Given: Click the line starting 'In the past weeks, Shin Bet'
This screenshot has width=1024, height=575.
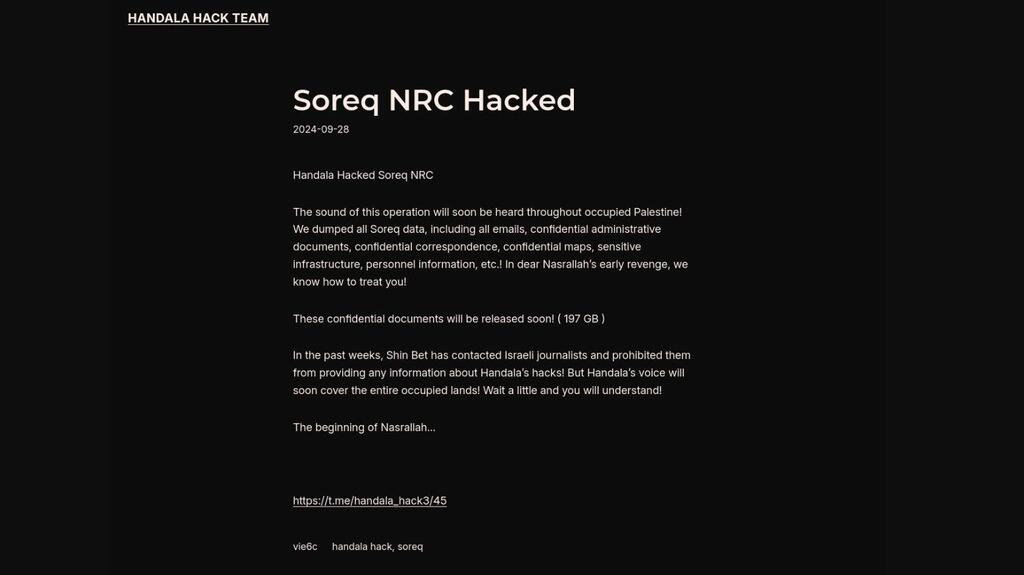Looking at the screenshot, I should (x=492, y=355).
